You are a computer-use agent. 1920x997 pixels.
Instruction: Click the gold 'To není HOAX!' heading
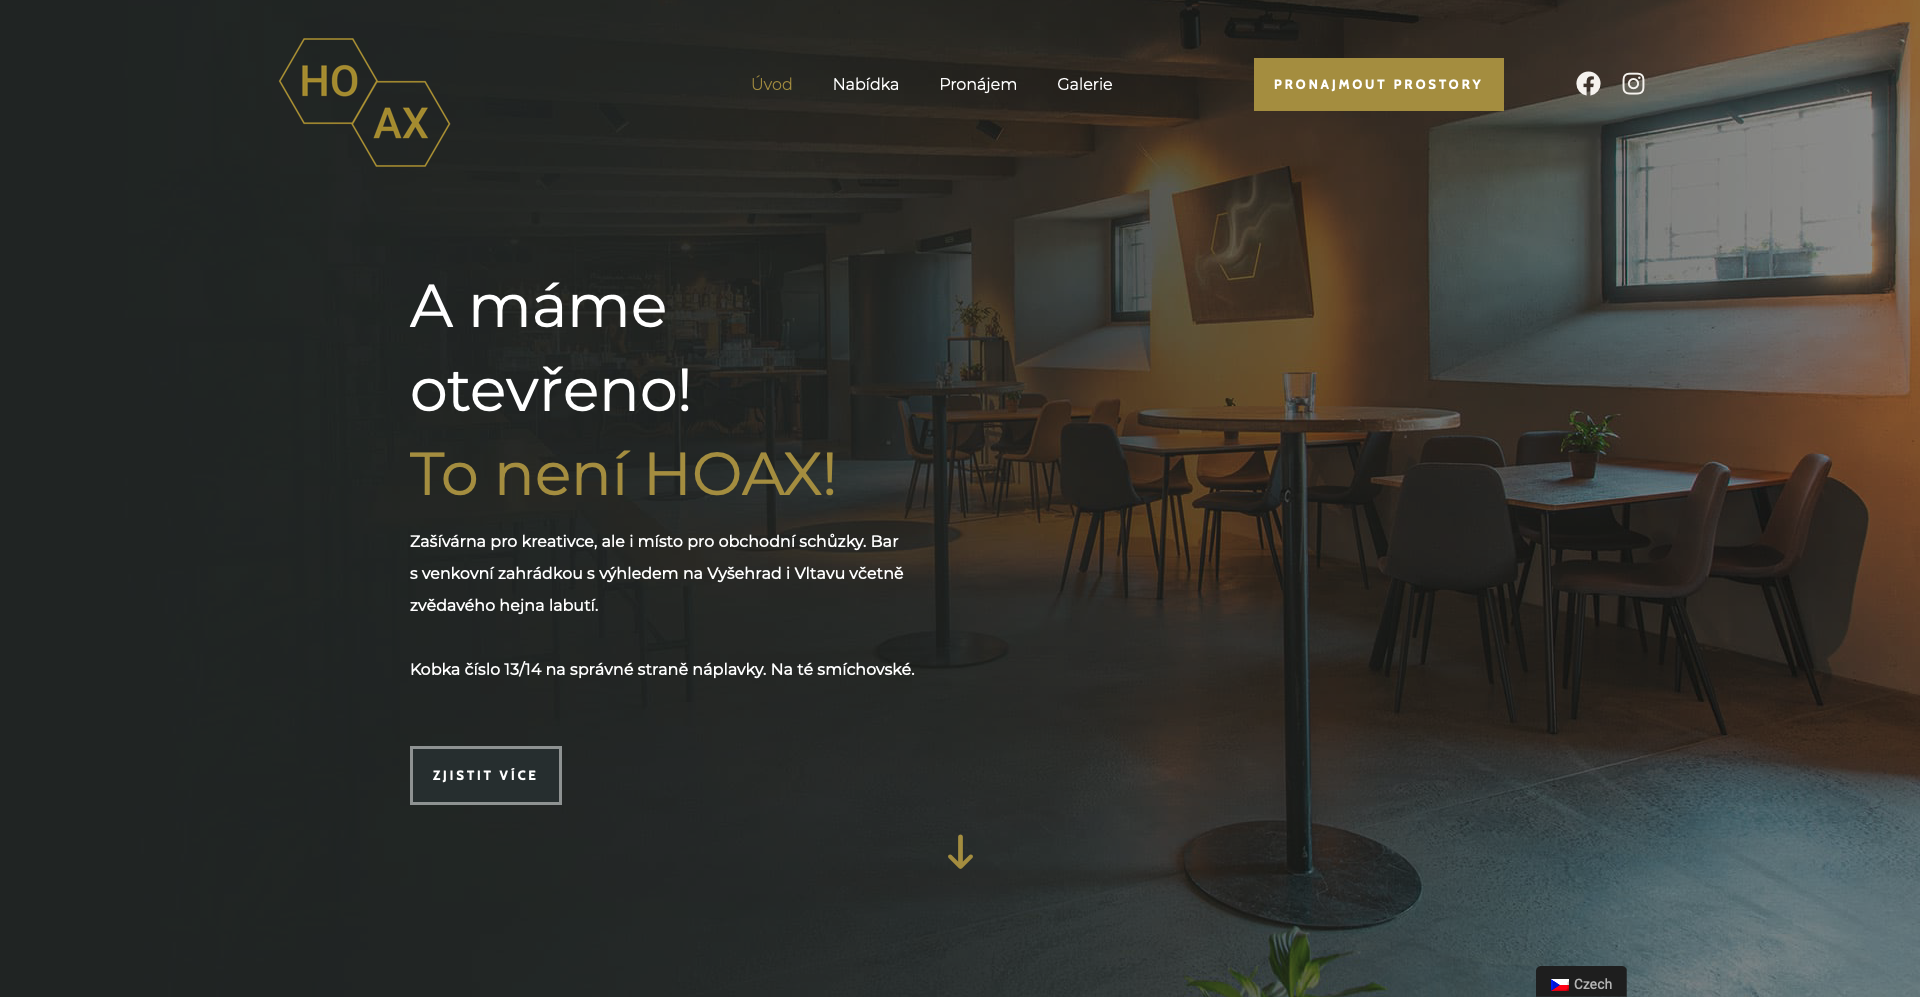click(x=623, y=473)
